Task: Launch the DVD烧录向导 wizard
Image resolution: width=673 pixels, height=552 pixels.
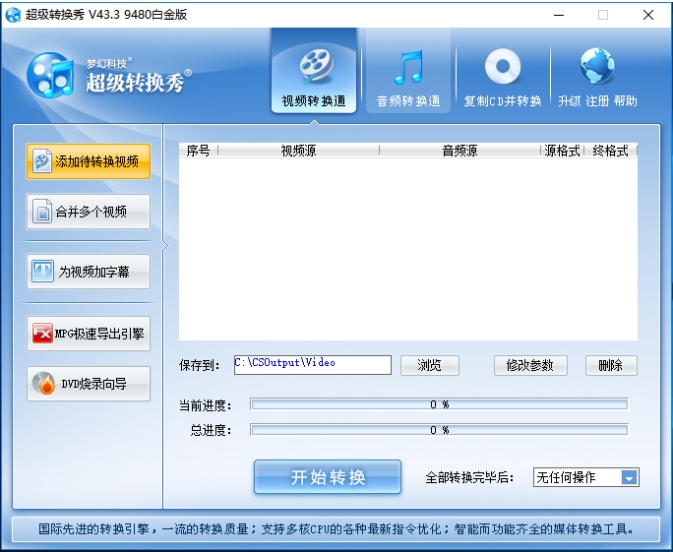Action: pos(88,384)
